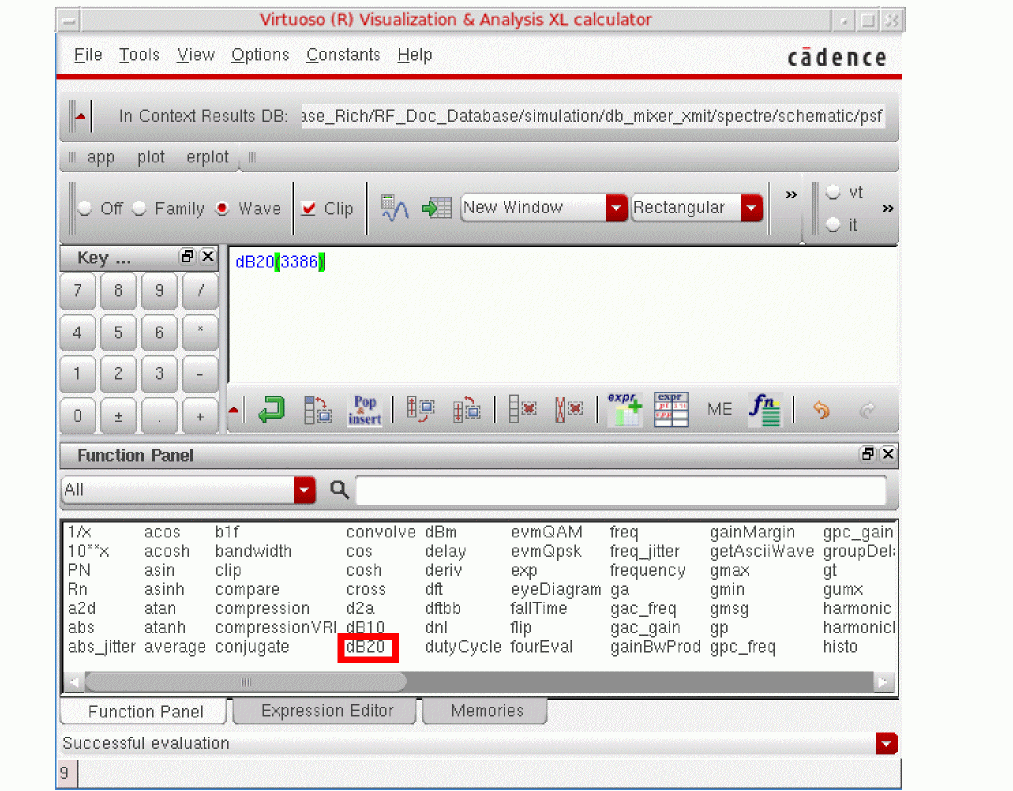Open the File menu

pos(88,55)
